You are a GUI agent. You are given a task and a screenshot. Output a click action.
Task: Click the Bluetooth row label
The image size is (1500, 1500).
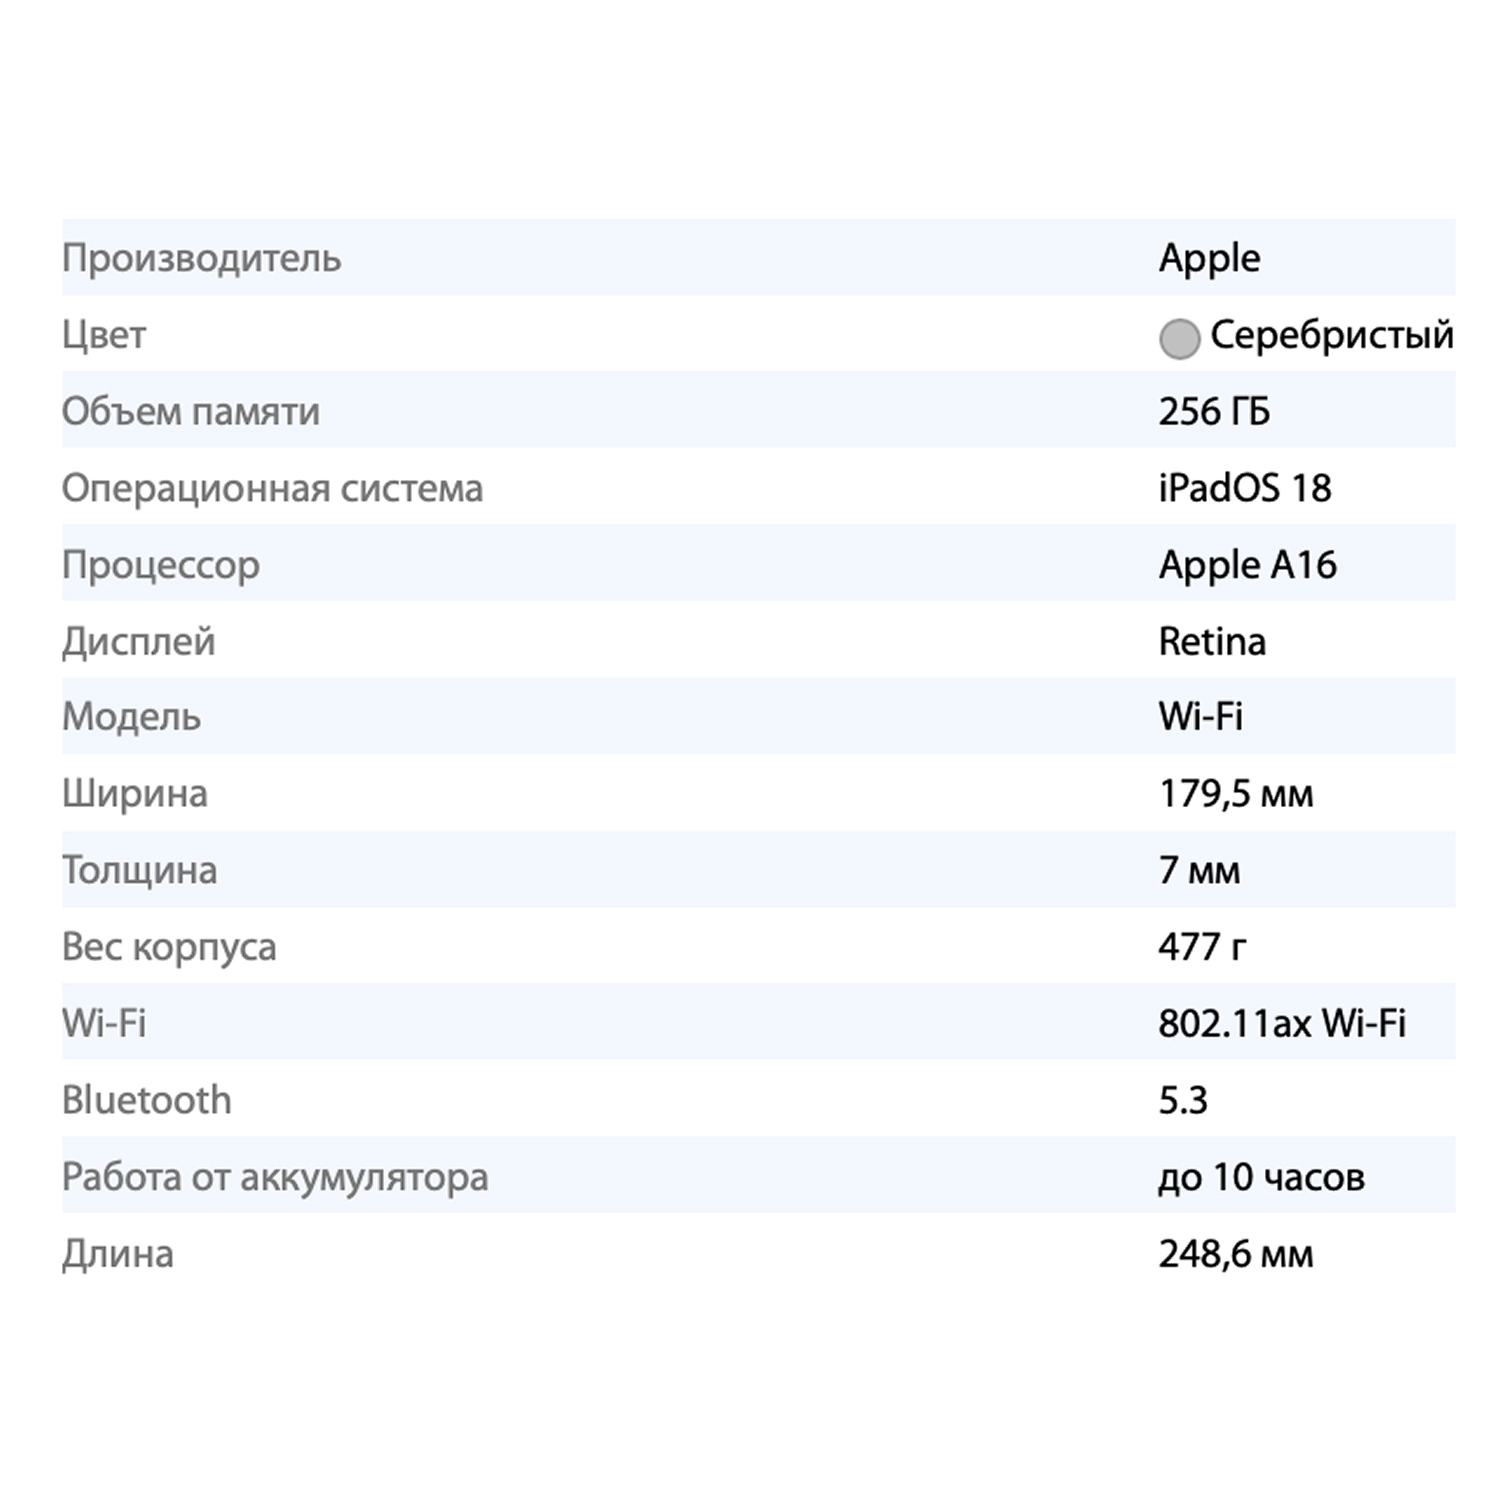tap(146, 1100)
